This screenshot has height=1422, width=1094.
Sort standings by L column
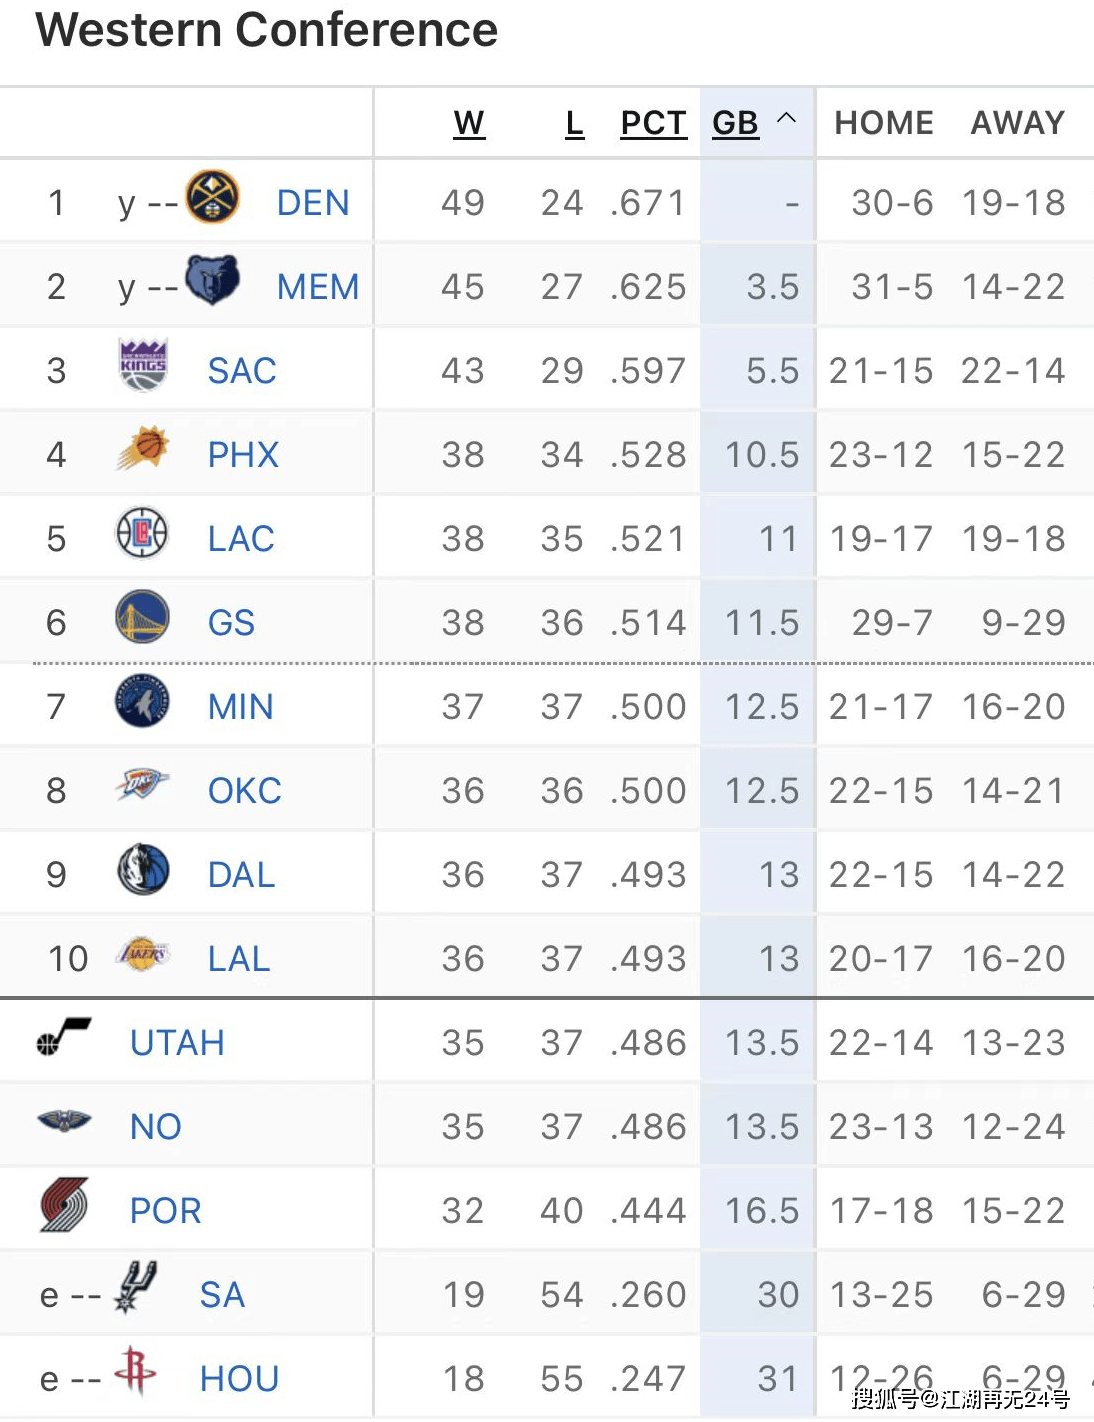574,123
